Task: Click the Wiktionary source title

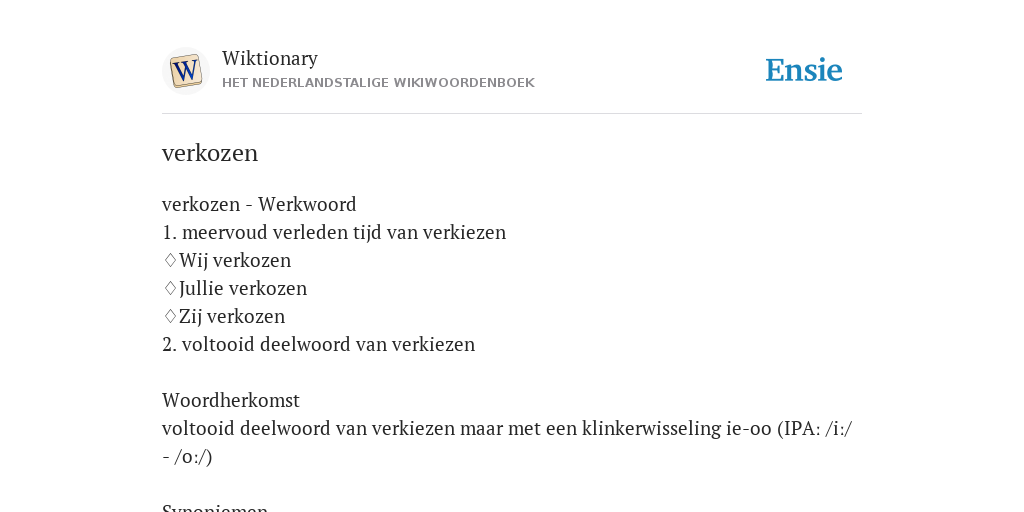Action: coord(270,58)
